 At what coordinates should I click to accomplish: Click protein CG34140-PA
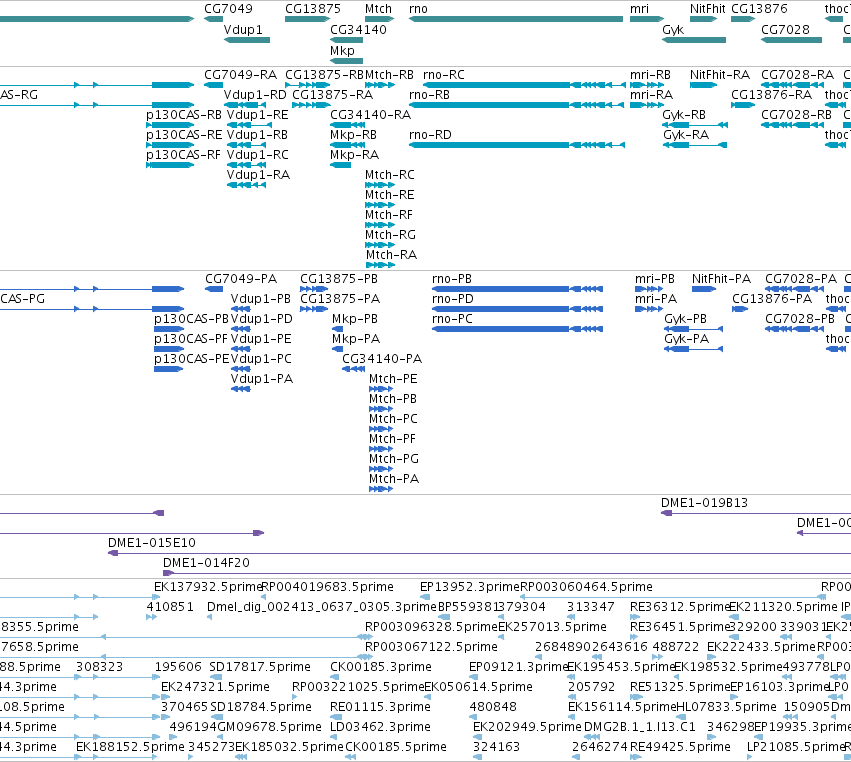click(x=382, y=359)
